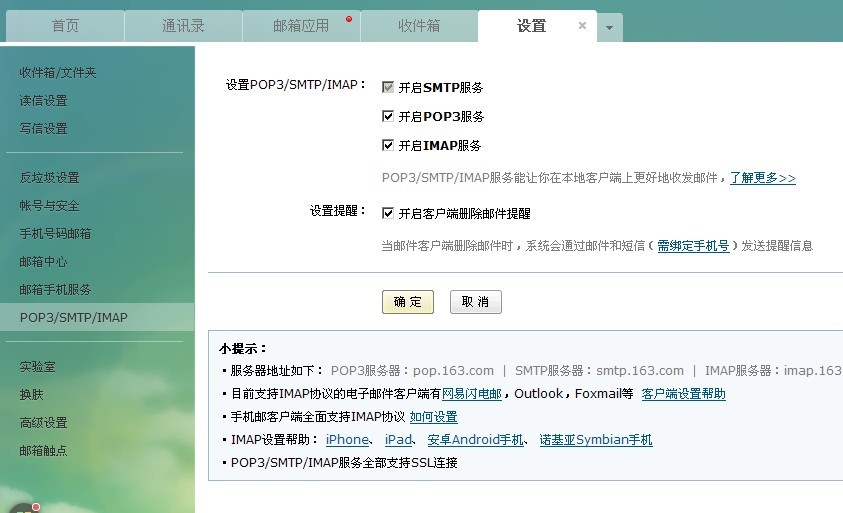Click the pop.163.com server address text
This screenshot has width=843, height=513.
[453, 371]
